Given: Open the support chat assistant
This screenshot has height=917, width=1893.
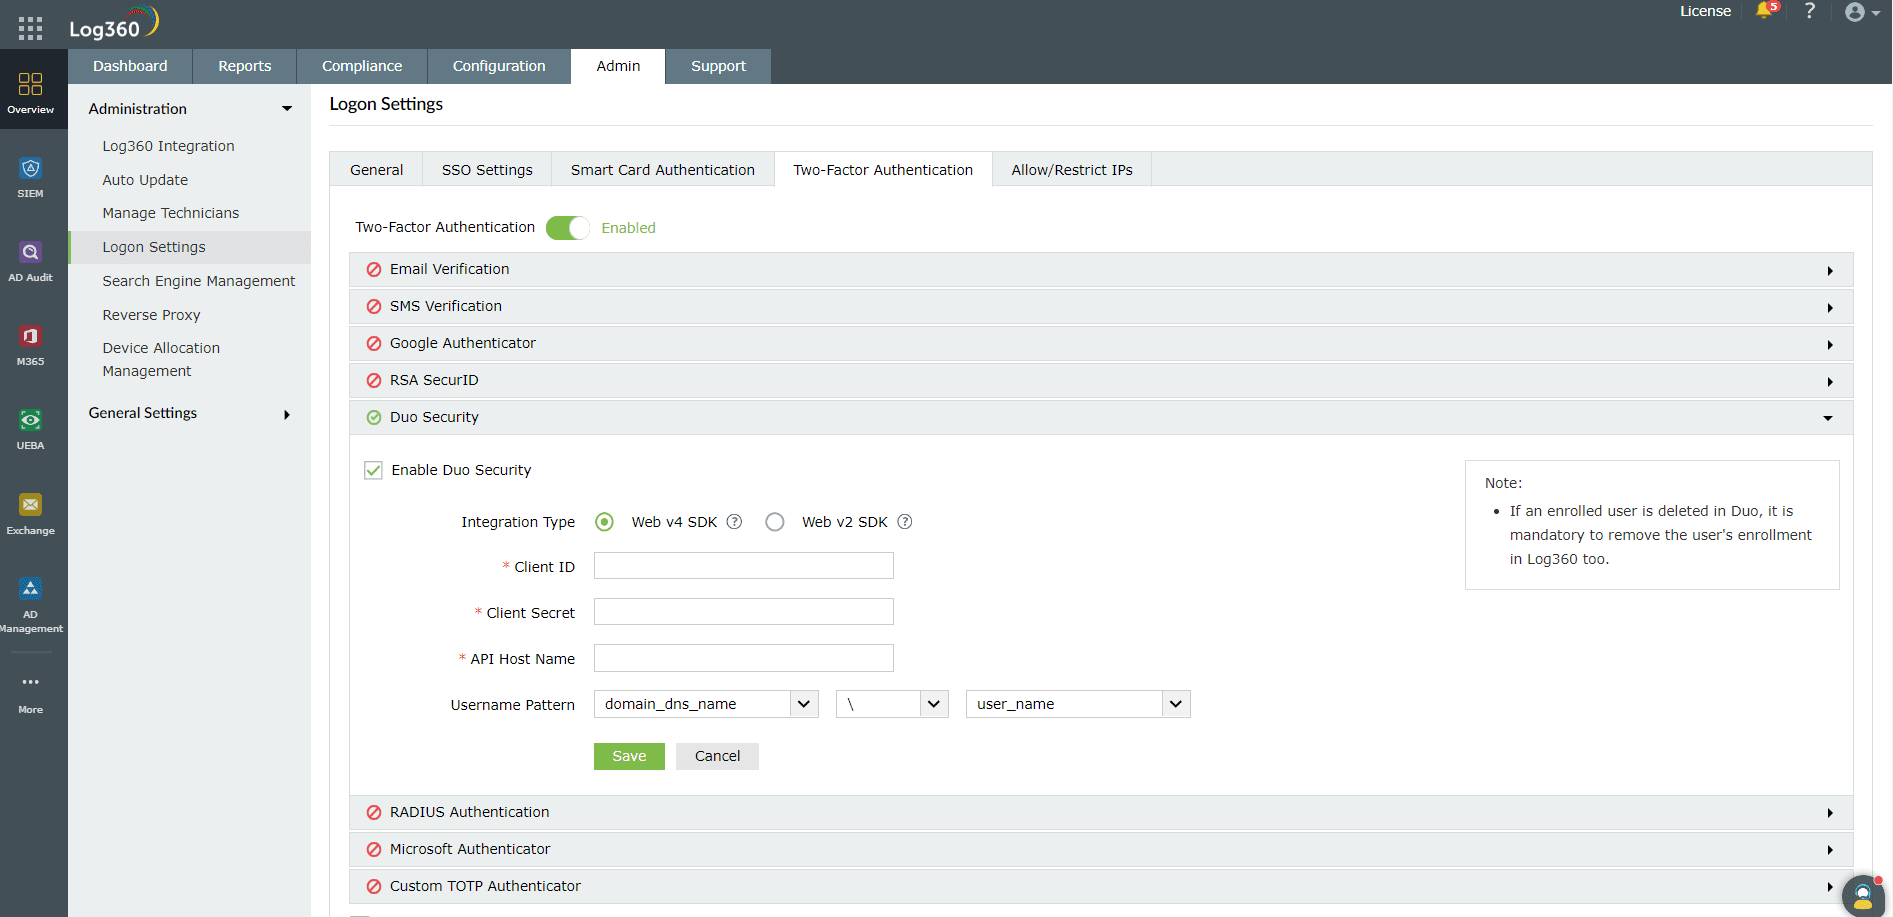Looking at the screenshot, I should coord(1863,896).
